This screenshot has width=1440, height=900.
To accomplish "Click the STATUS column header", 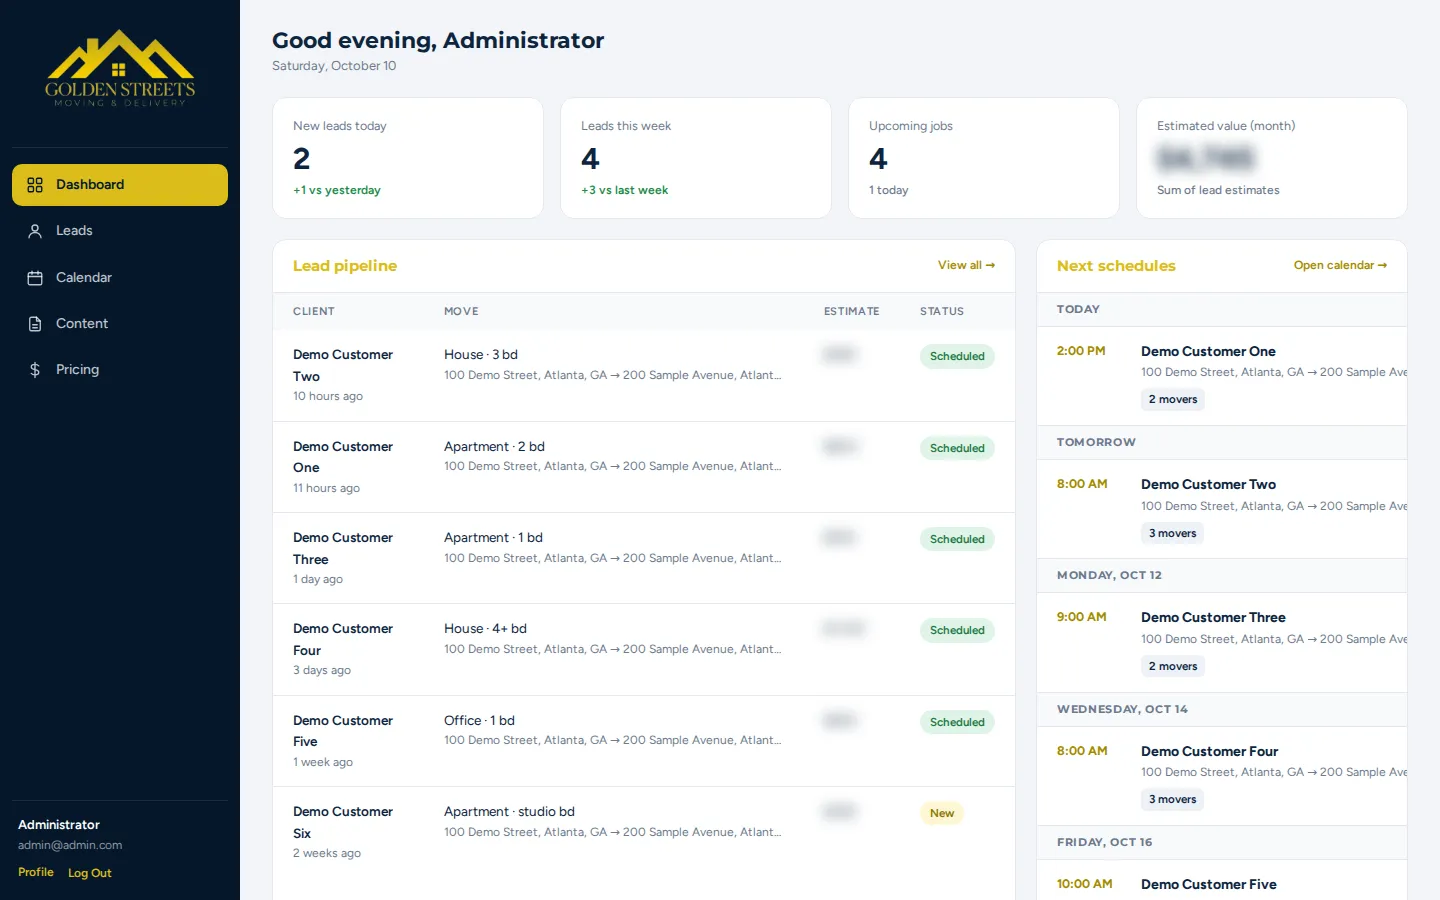I will click(942, 311).
